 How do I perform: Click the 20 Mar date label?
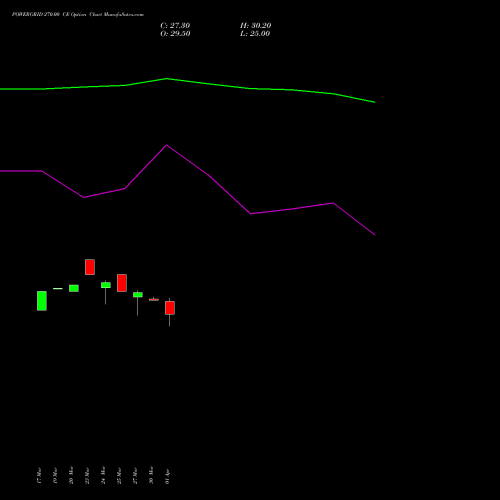[x=71, y=475]
